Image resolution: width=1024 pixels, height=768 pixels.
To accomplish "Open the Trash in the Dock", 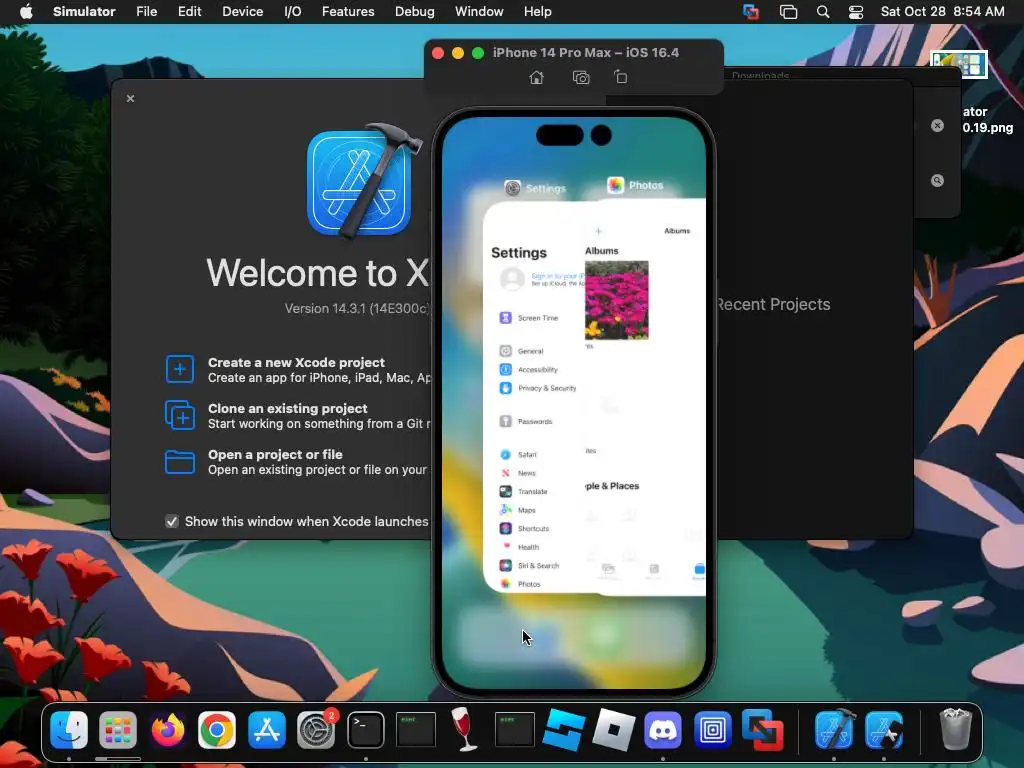I will point(955,729).
